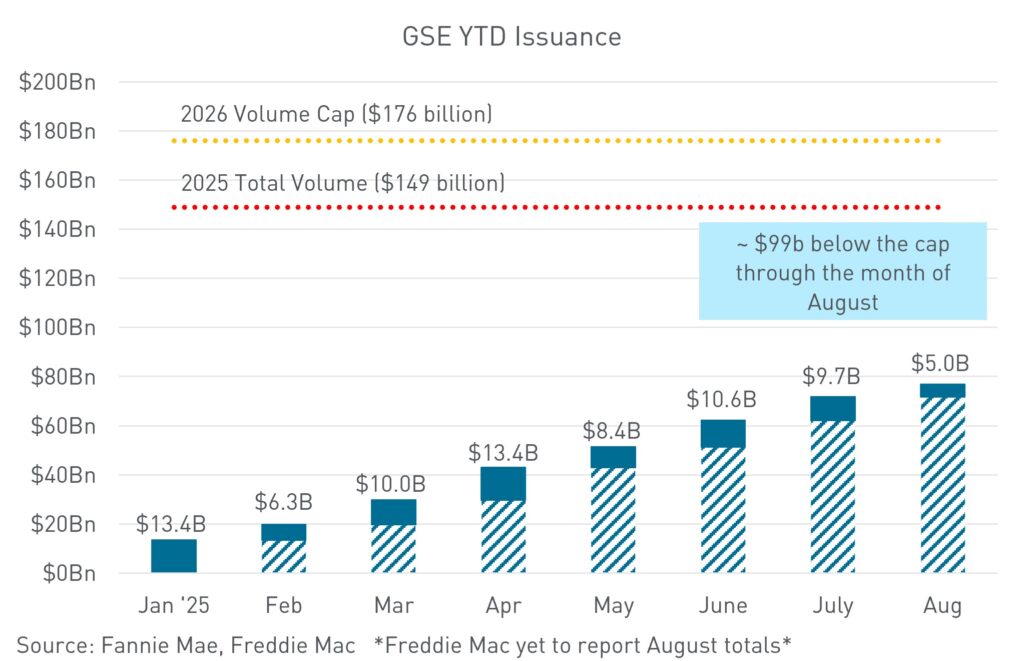
Task: Select the $0Bn axis label
Action: [x=69, y=573]
